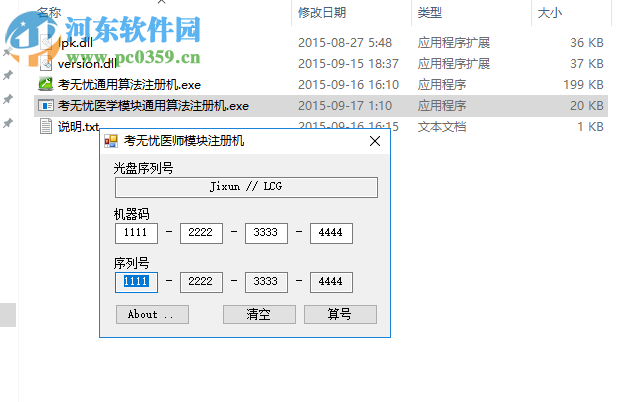Select the file 说明.txt
636x402 pixels.
pyautogui.click(x=78, y=127)
